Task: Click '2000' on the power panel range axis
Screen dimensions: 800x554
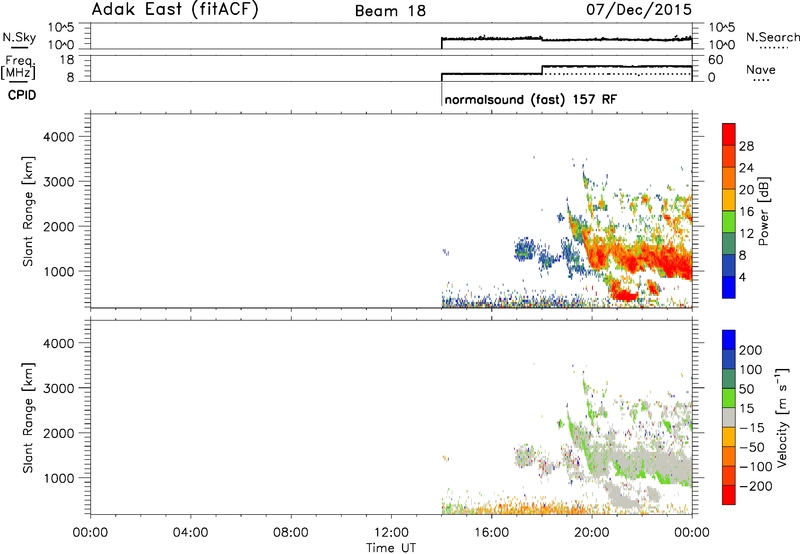Action: click(59, 226)
